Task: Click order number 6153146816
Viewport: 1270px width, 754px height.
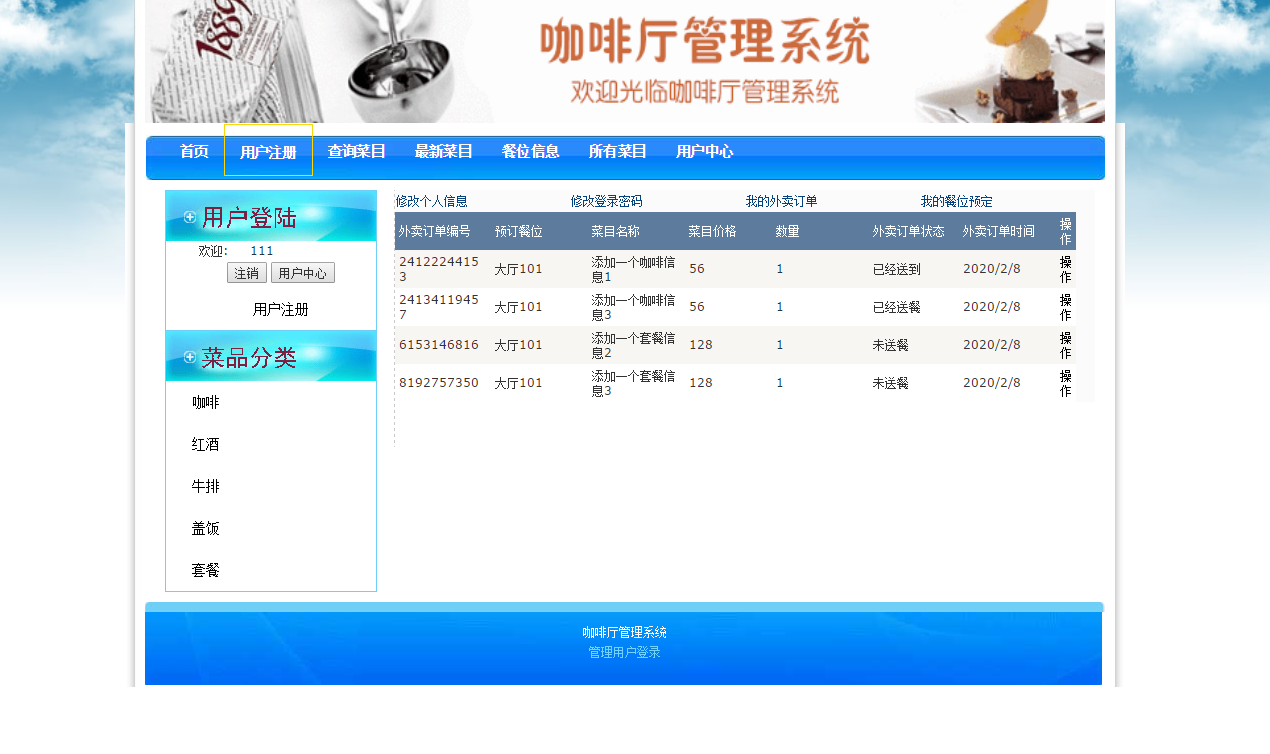Action: pos(439,345)
